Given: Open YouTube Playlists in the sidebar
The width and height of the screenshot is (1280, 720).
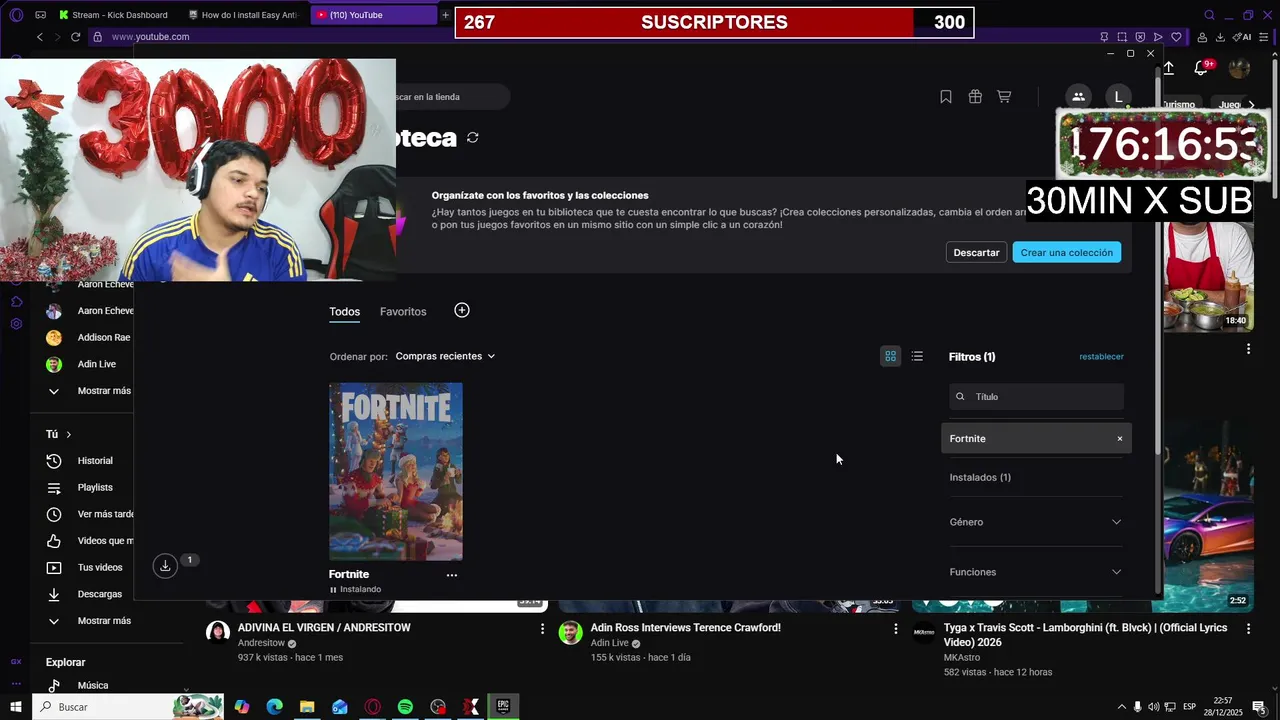Looking at the screenshot, I should 95,488.
